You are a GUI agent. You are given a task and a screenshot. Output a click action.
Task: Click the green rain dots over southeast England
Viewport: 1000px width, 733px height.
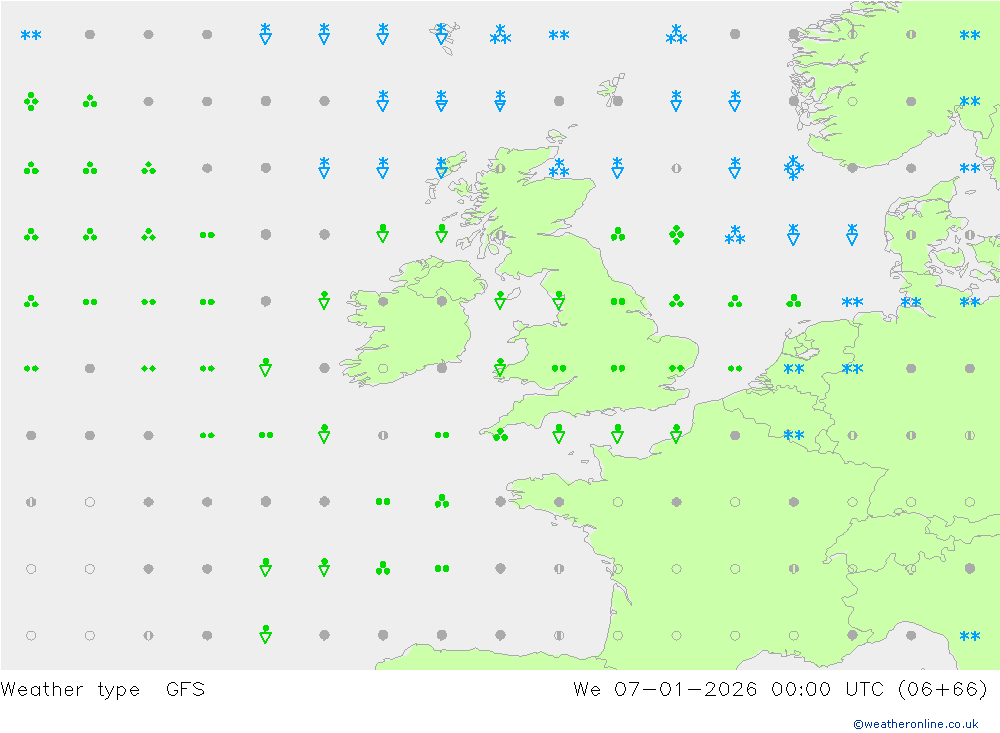click(676, 368)
